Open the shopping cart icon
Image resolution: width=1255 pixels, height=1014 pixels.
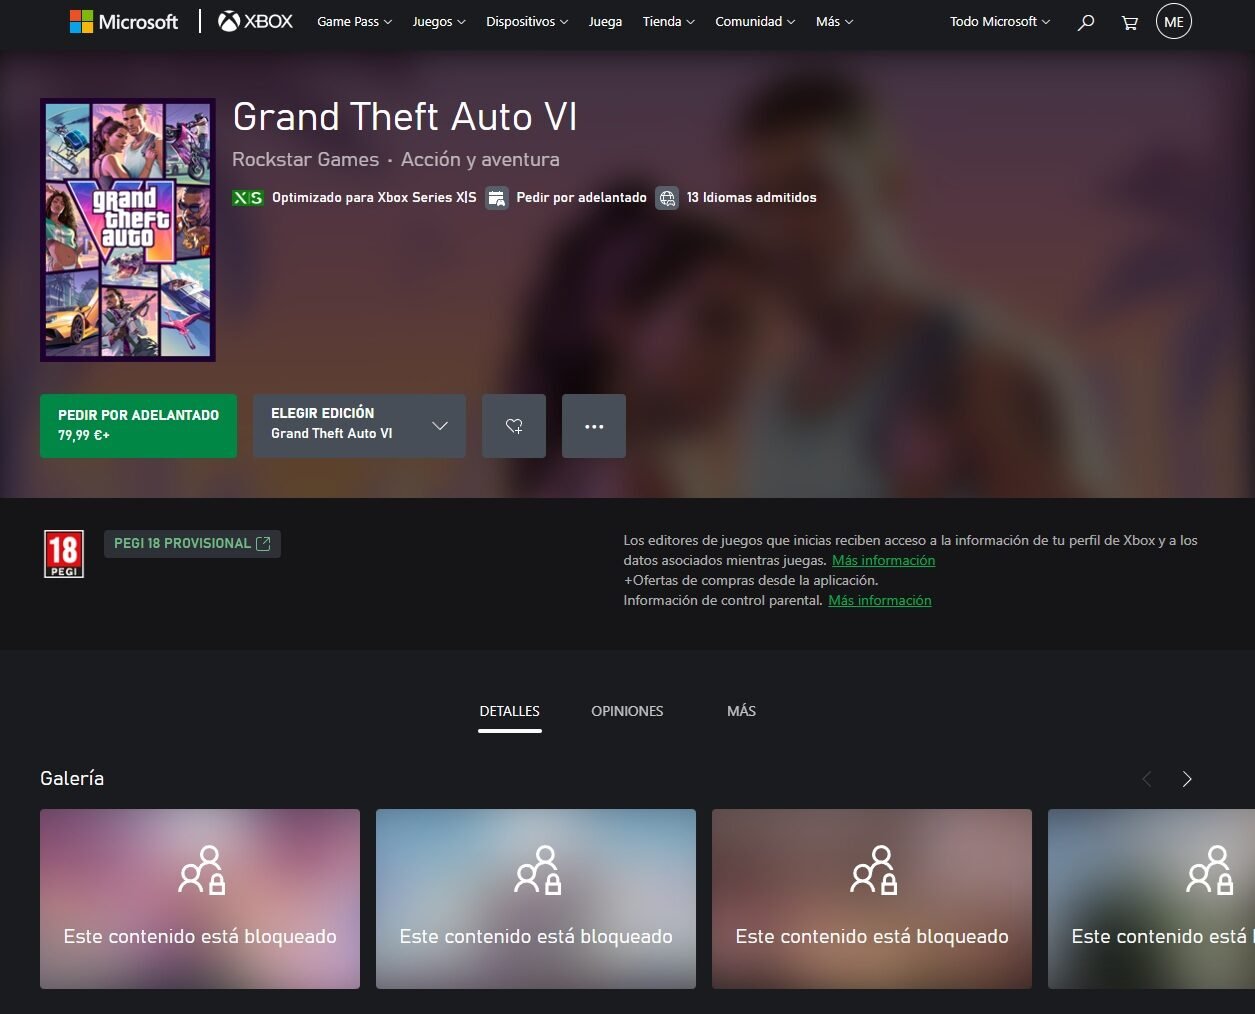click(x=1130, y=22)
